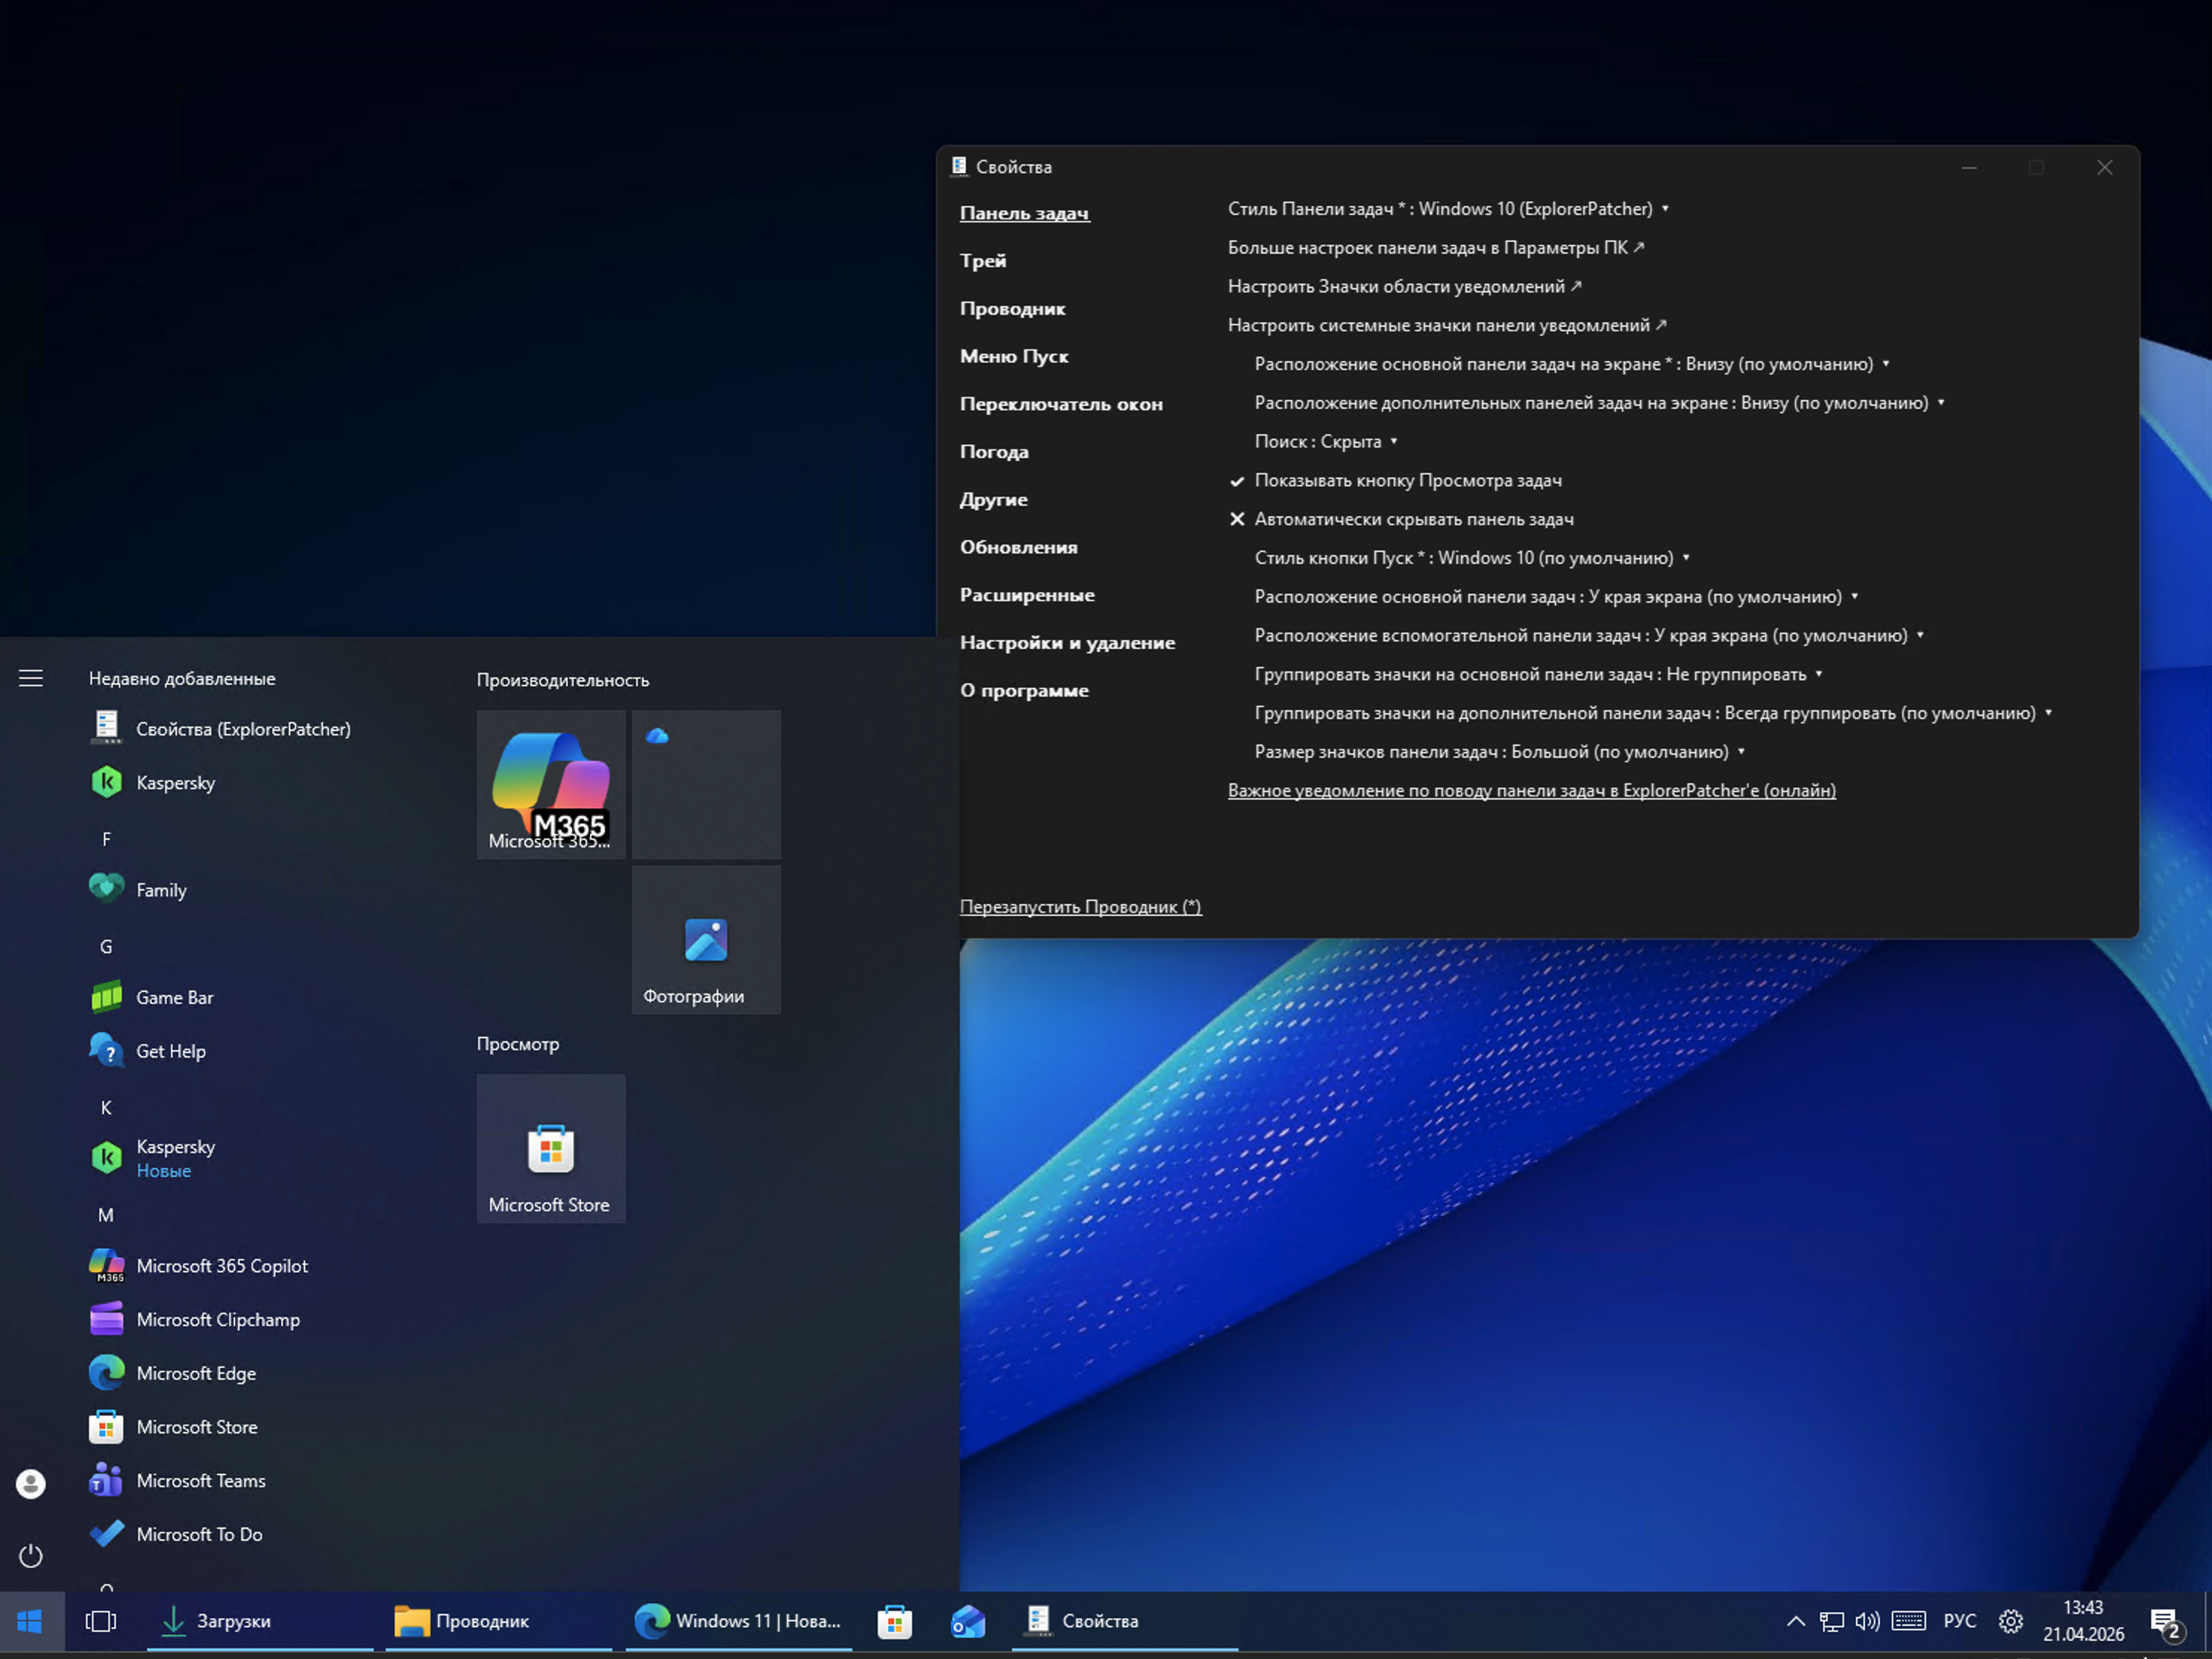Click the power icon in Start menu
2212x1659 pixels.
pyautogui.click(x=31, y=1556)
